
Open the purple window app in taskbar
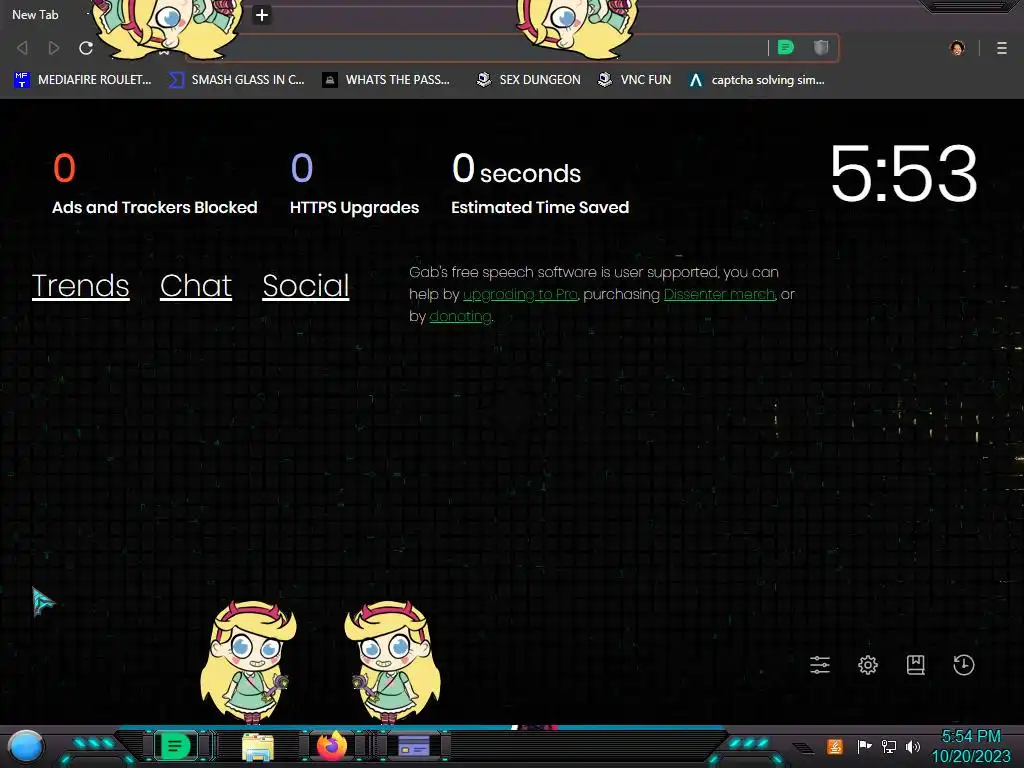pyautogui.click(x=413, y=746)
